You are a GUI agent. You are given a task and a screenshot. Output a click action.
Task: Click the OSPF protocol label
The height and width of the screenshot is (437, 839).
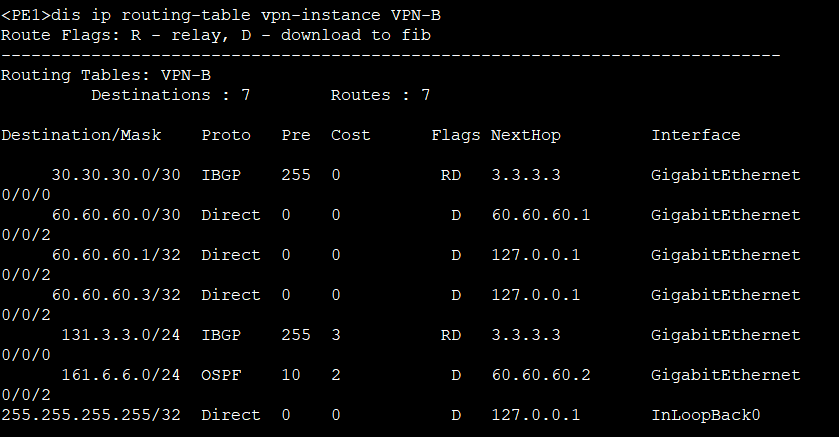coord(221,375)
